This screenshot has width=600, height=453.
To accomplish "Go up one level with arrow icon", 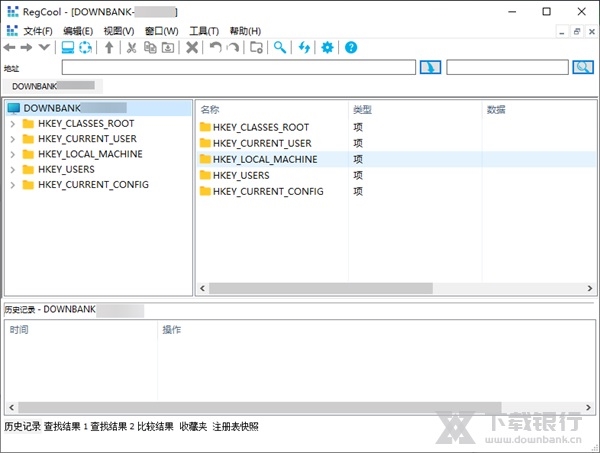I will click(109, 48).
